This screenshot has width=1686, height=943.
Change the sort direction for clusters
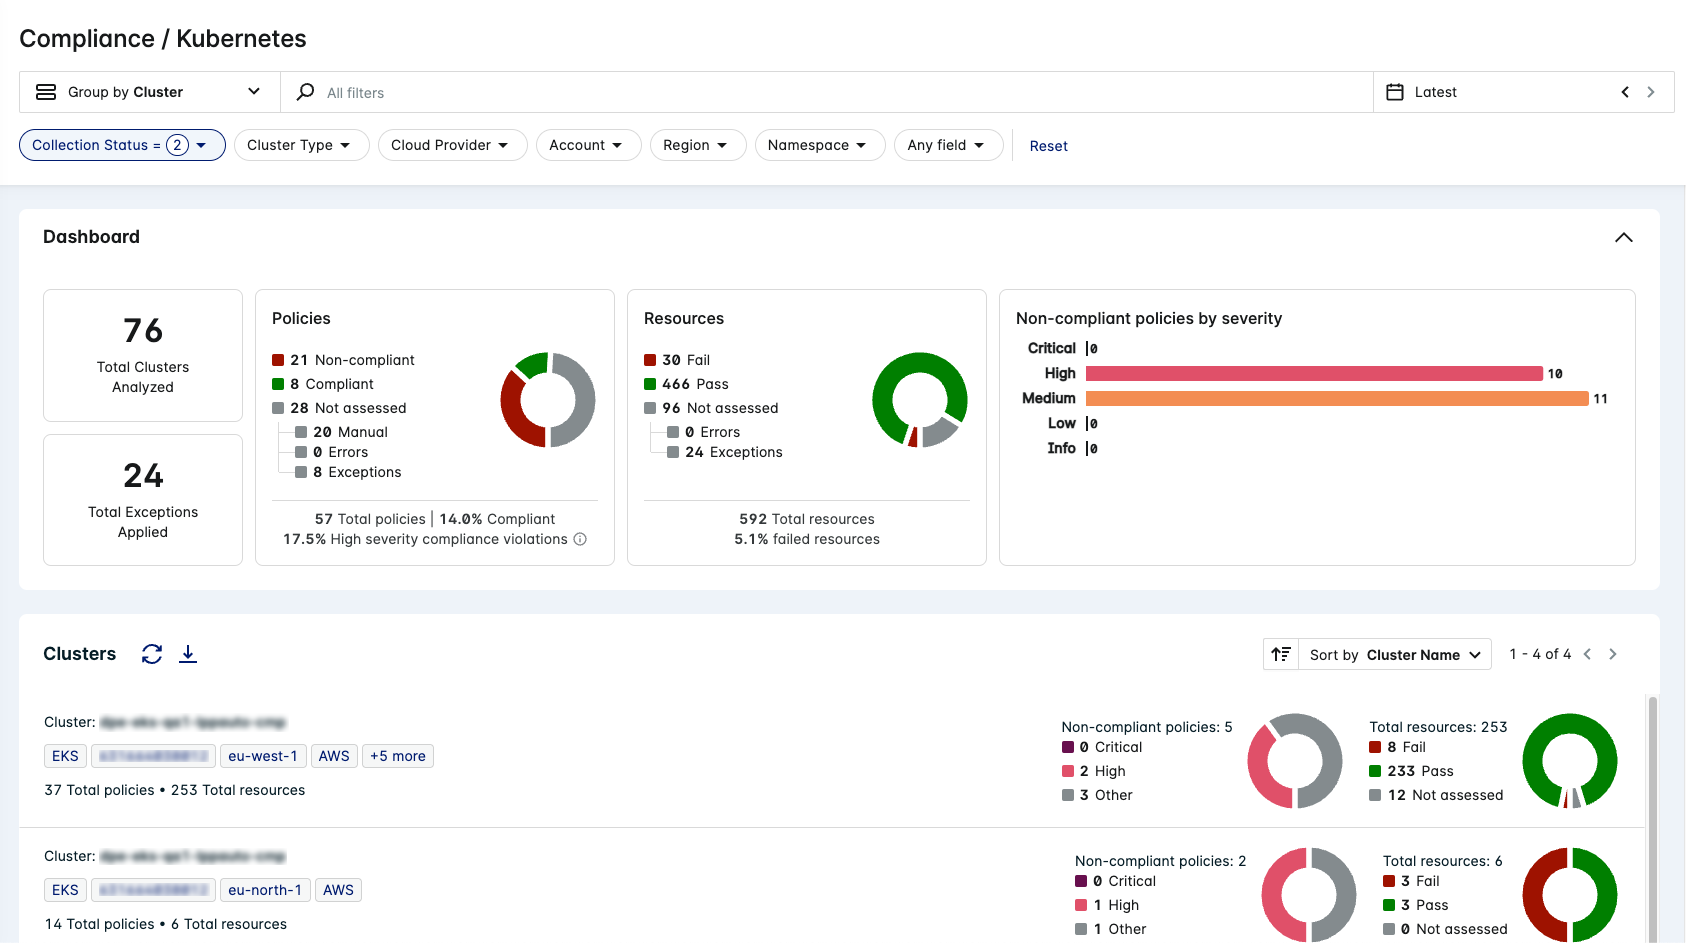1281,654
